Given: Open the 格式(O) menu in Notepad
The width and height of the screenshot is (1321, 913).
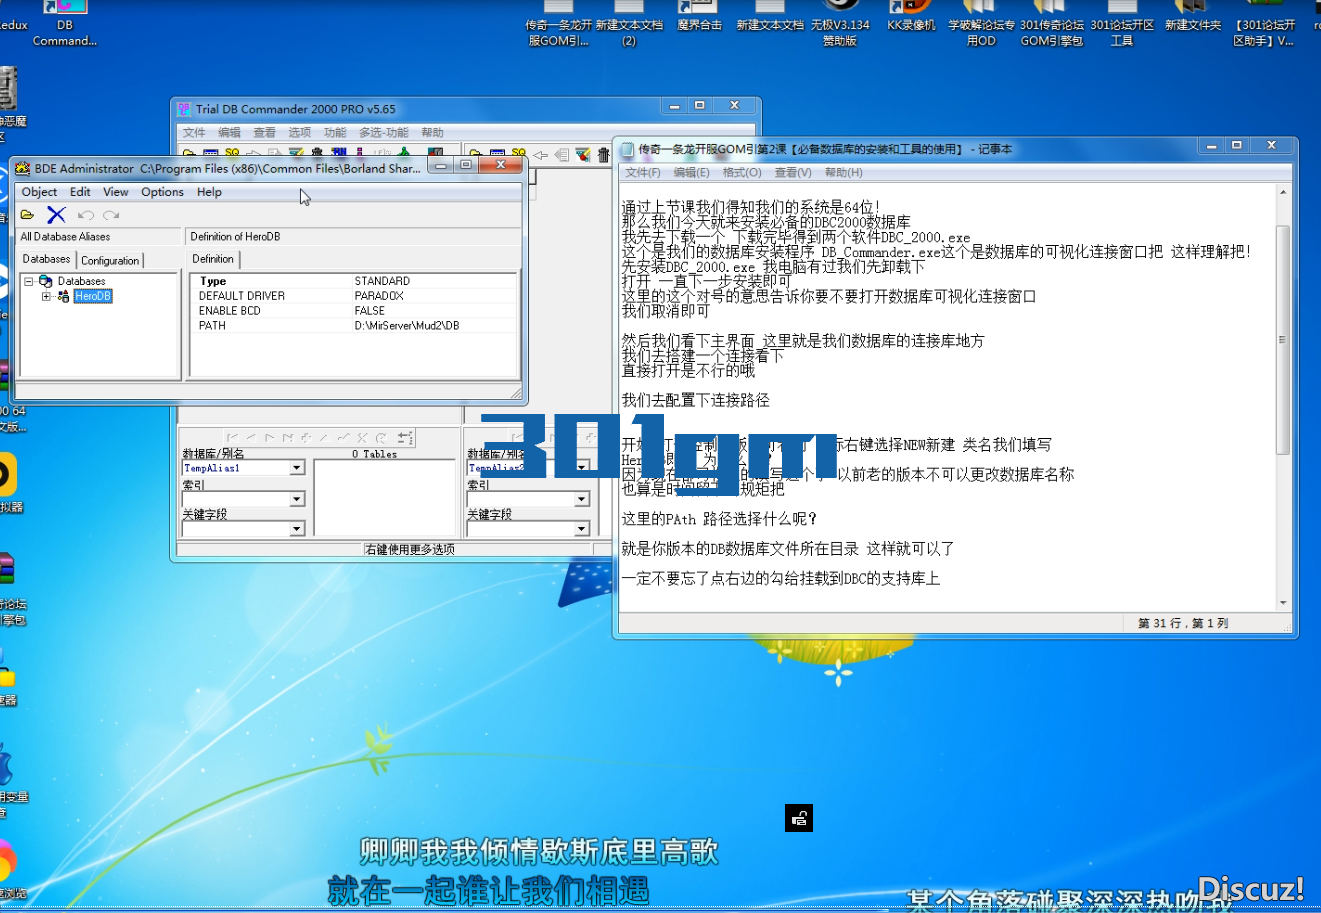Looking at the screenshot, I should click(x=742, y=173).
